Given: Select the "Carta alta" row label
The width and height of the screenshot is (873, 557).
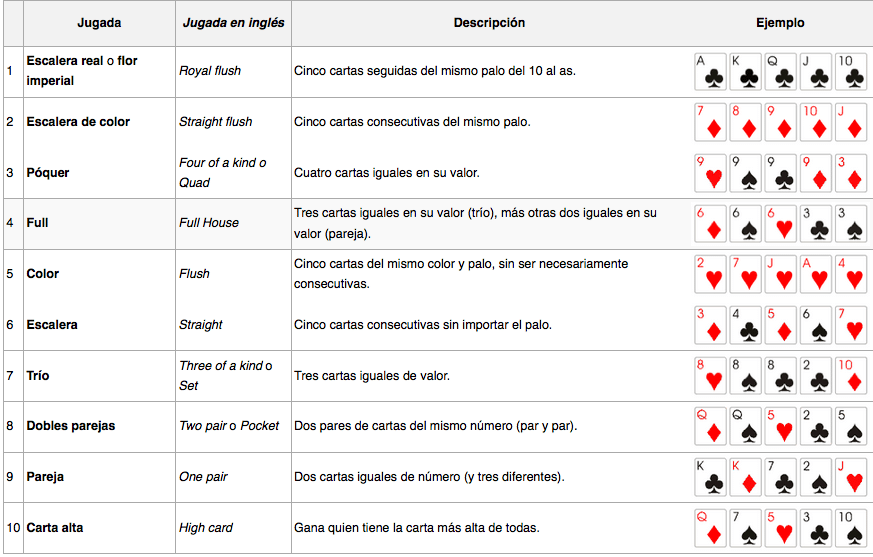Looking at the screenshot, I should point(55,528).
